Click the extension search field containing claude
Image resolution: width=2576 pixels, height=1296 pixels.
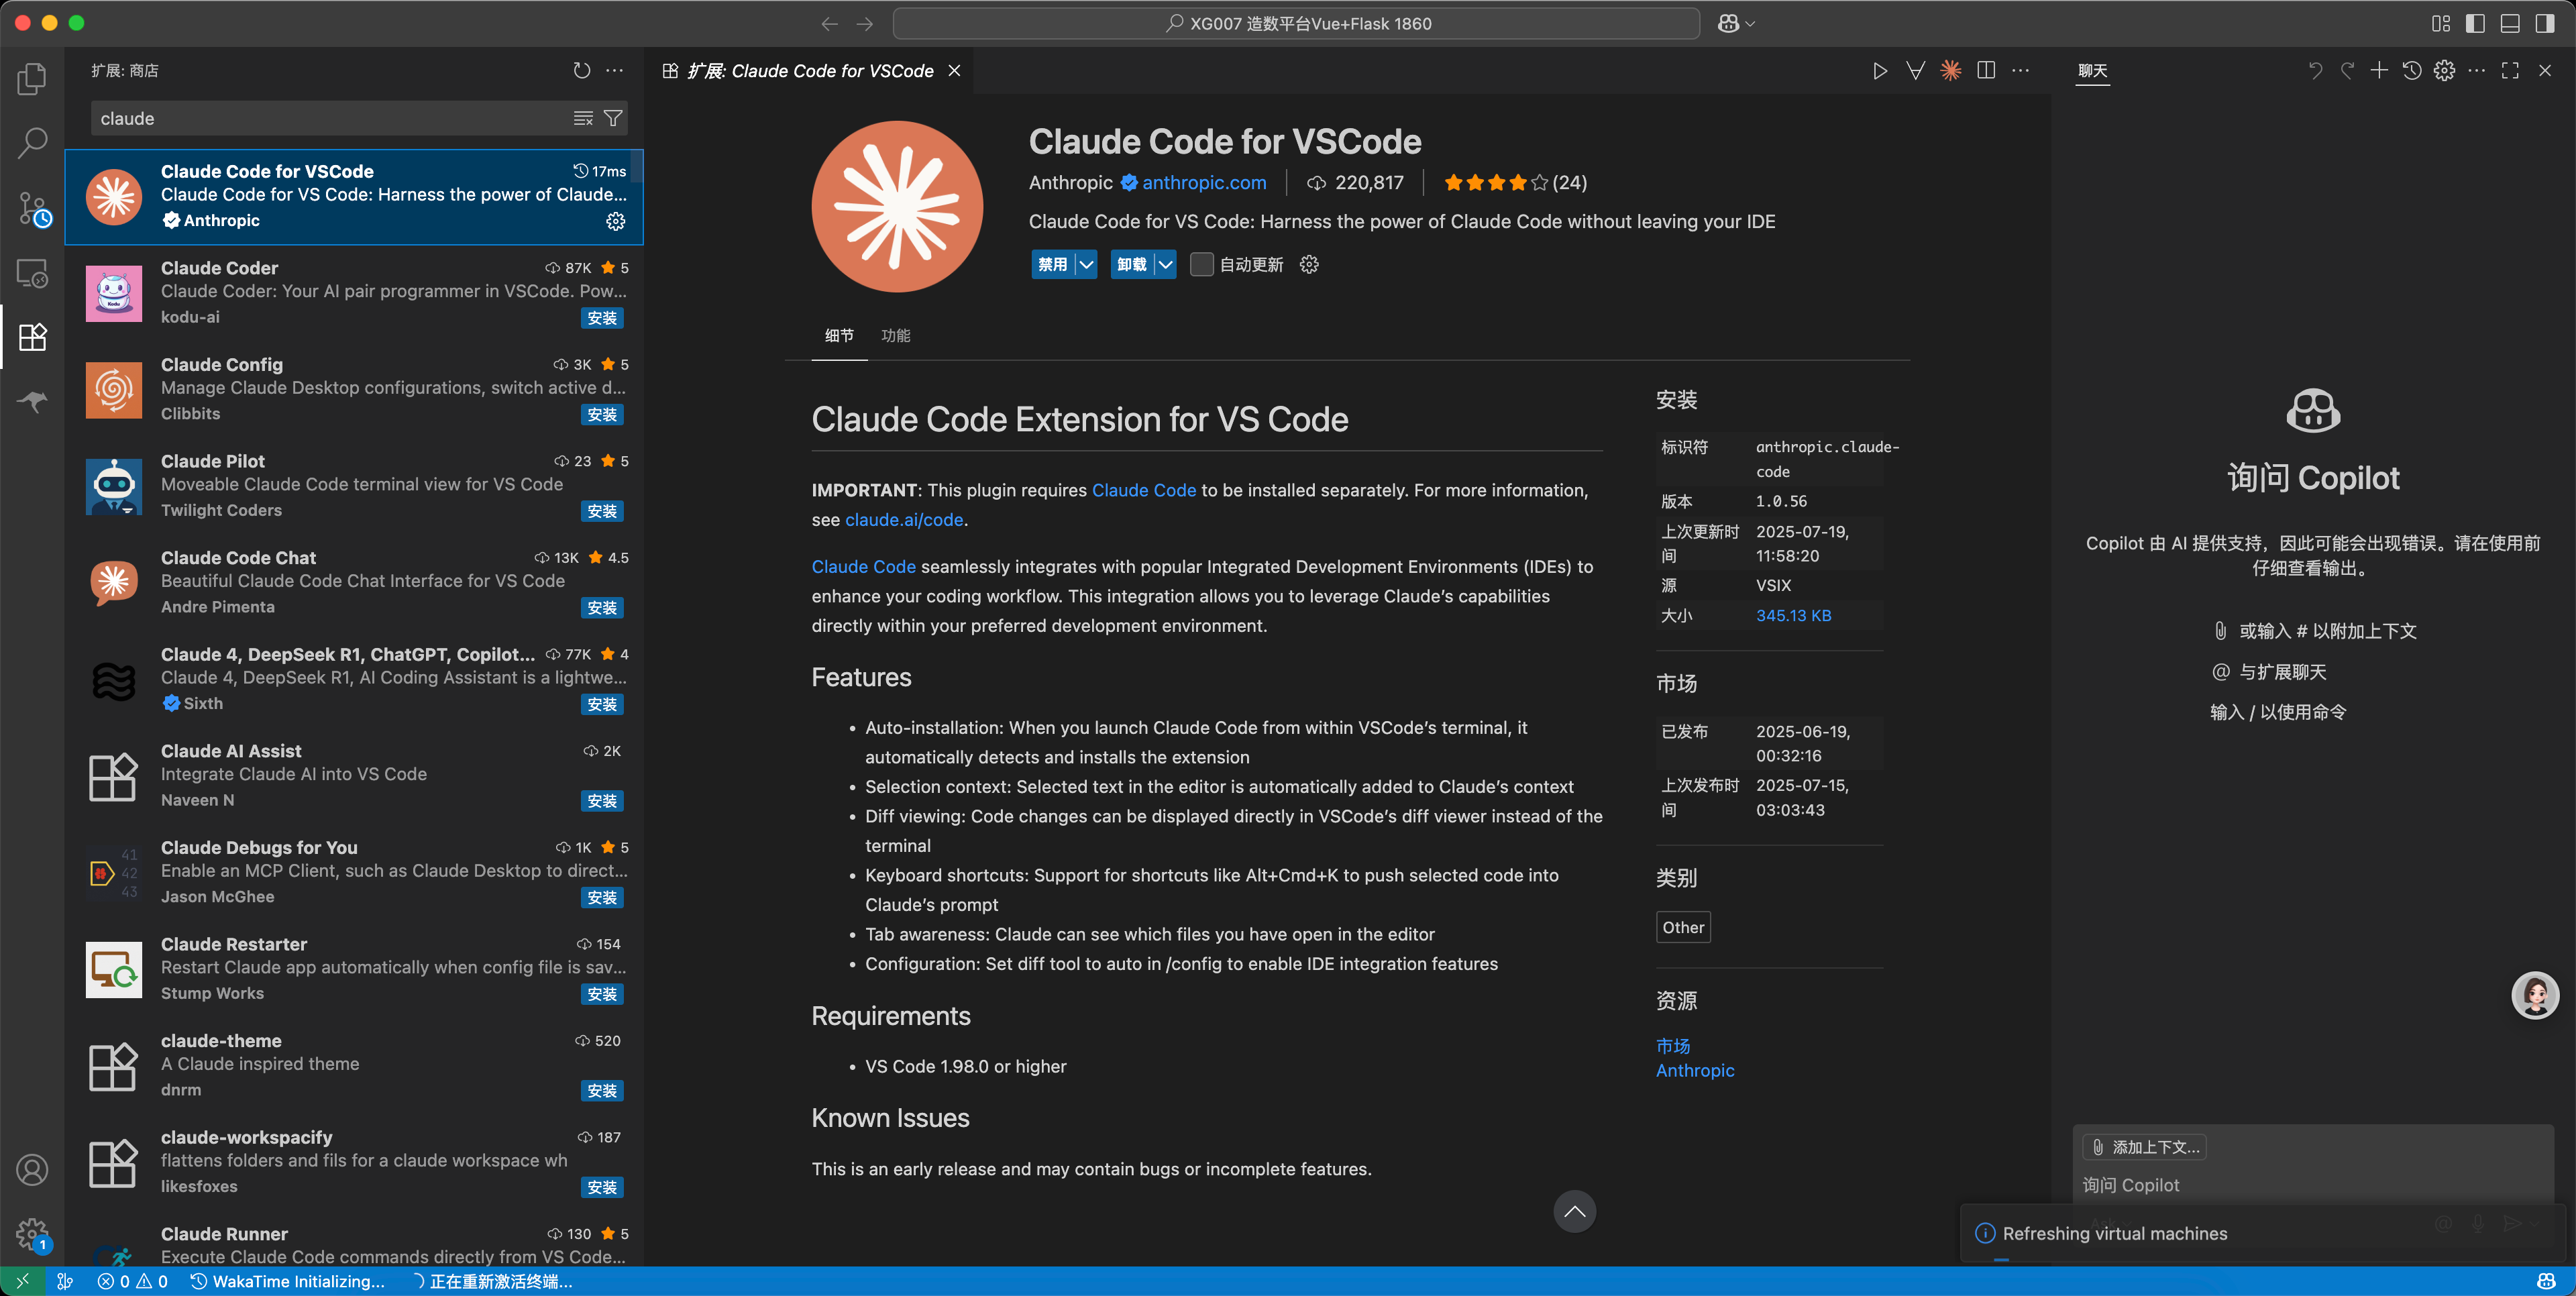pos(330,118)
